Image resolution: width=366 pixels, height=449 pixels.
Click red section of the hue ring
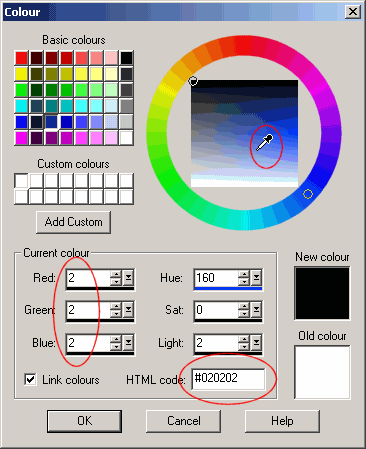pos(244,45)
